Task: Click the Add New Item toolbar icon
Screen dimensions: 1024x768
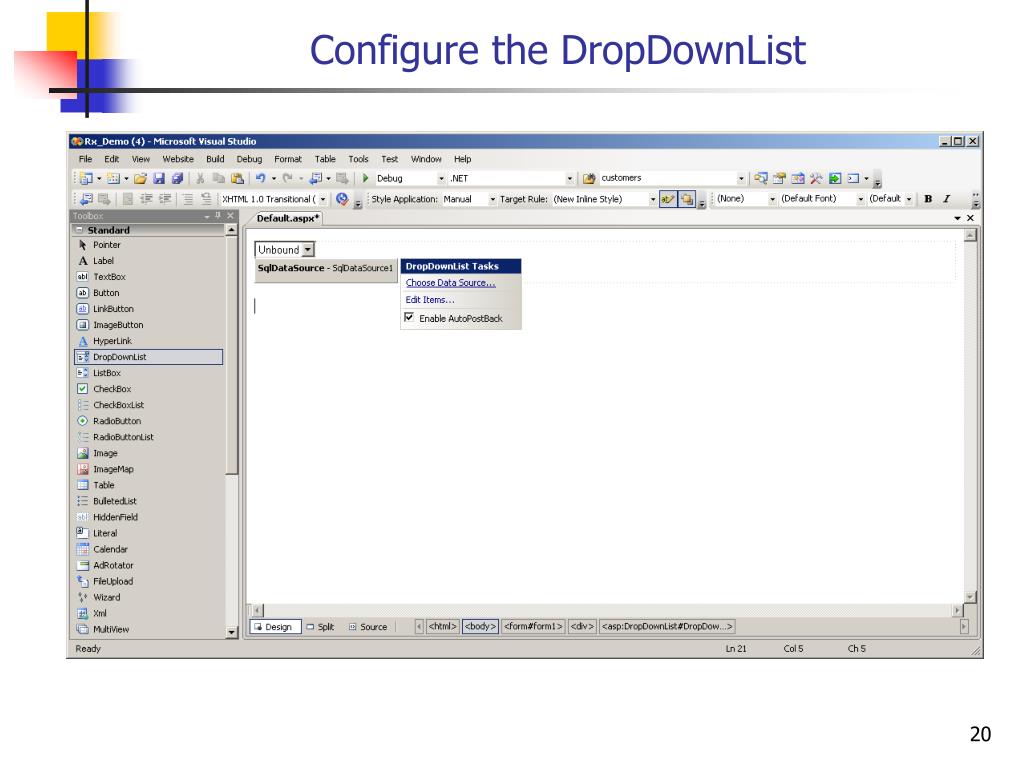Action: pos(114,178)
